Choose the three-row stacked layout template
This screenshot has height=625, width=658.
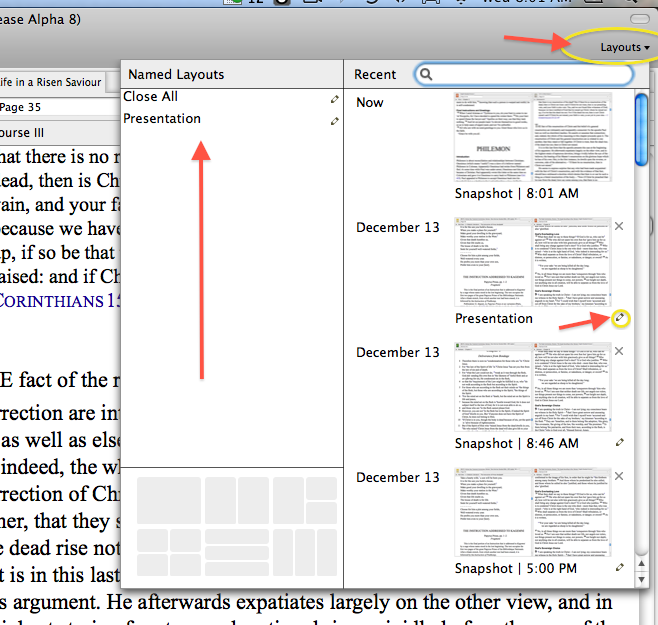coord(237,552)
